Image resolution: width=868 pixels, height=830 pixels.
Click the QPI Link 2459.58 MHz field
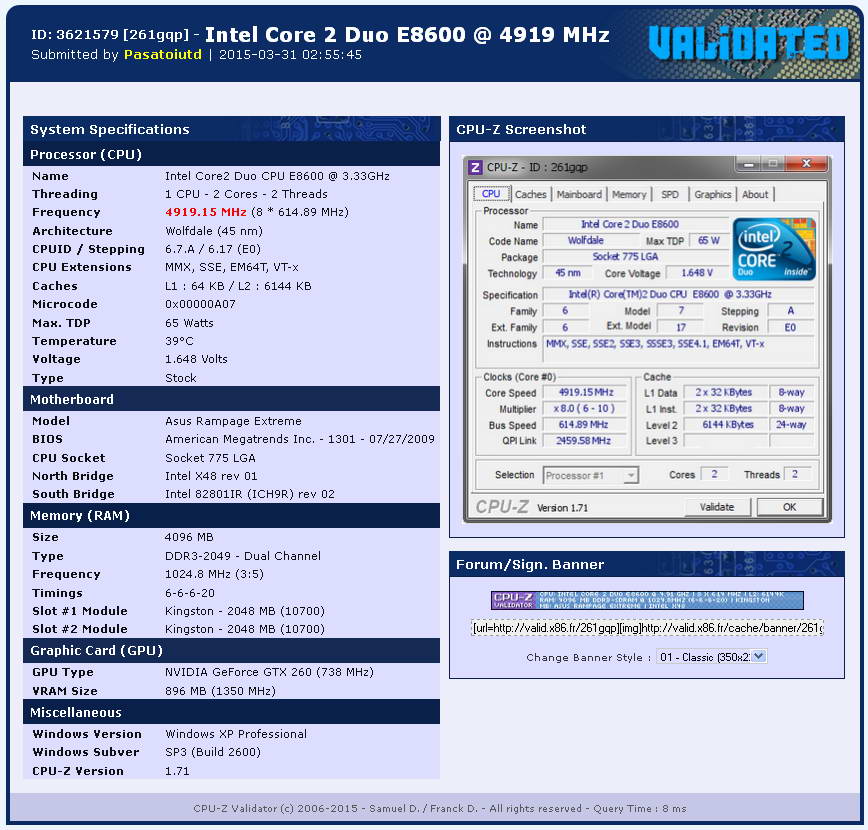coord(585,441)
